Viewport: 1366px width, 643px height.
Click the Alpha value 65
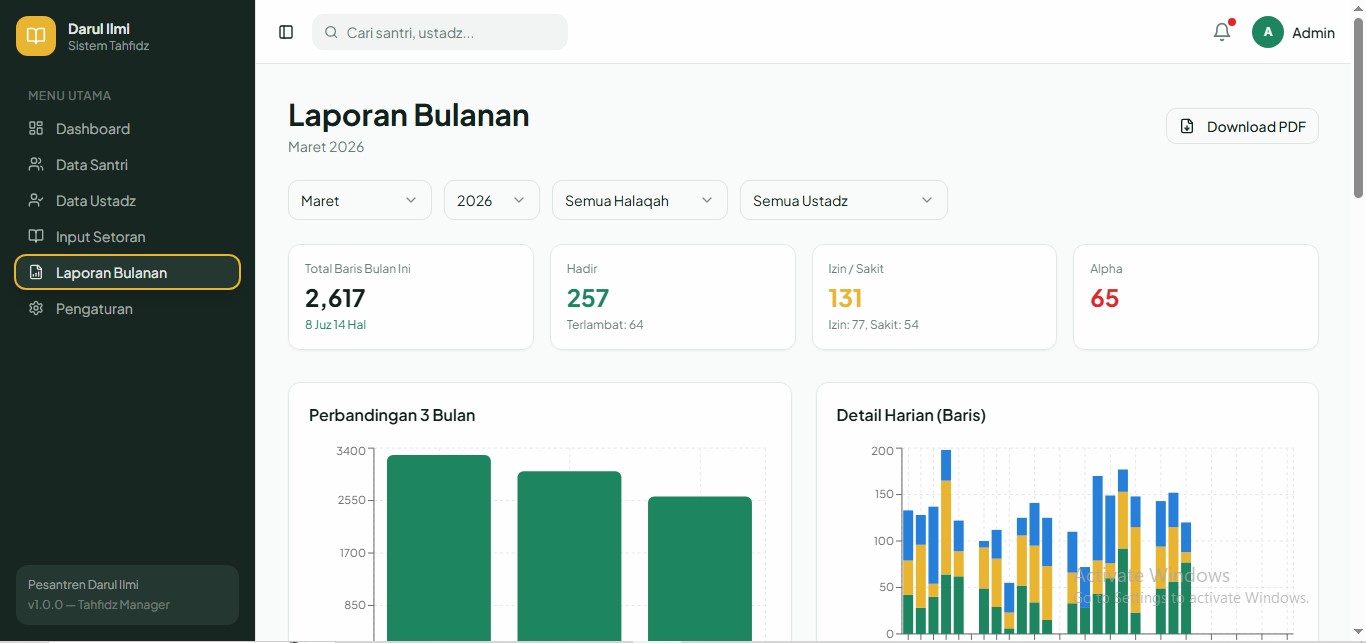(x=1104, y=298)
